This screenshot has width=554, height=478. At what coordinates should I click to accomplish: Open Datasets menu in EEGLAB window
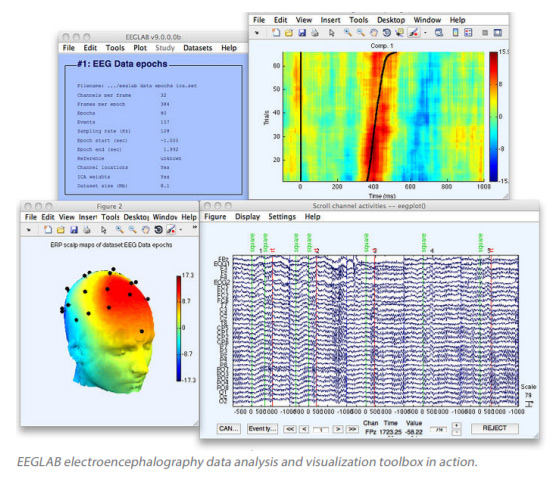(198, 48)
